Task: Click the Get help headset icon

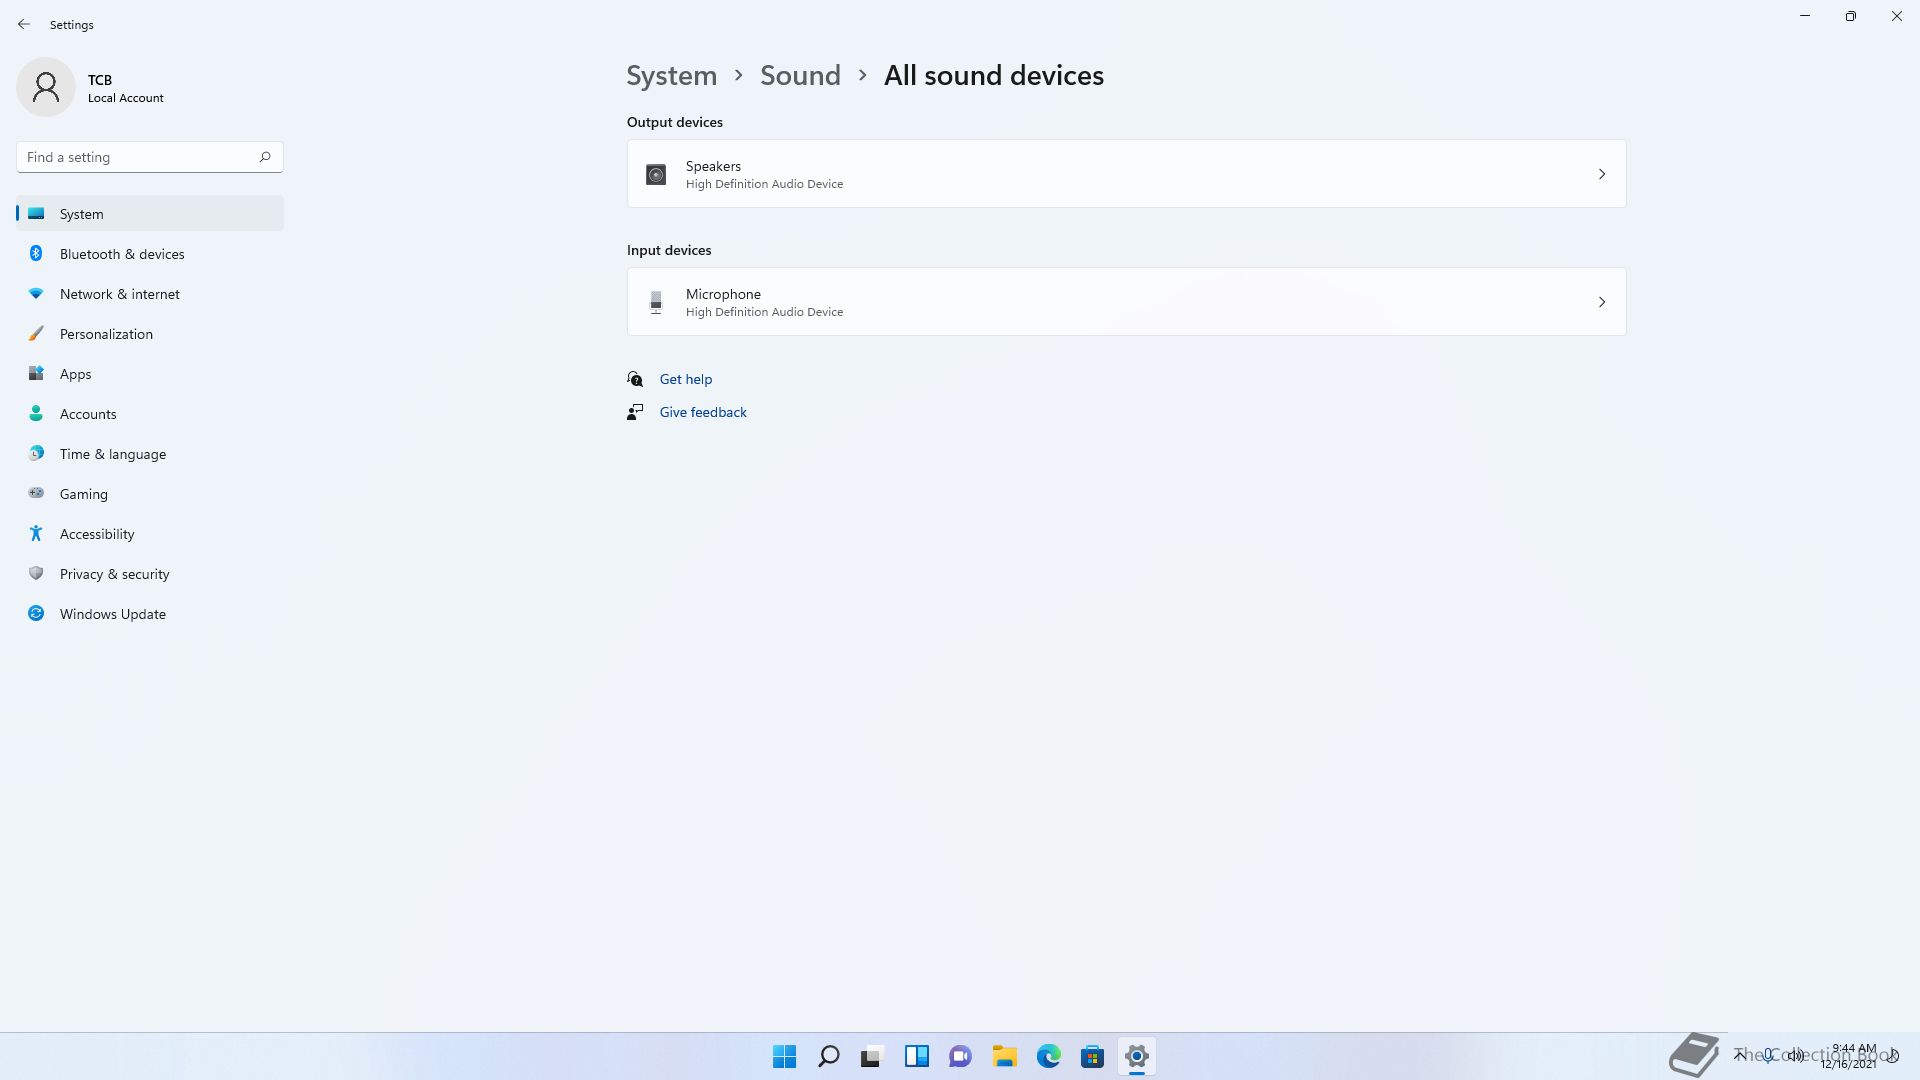Action: coord(635,379)
